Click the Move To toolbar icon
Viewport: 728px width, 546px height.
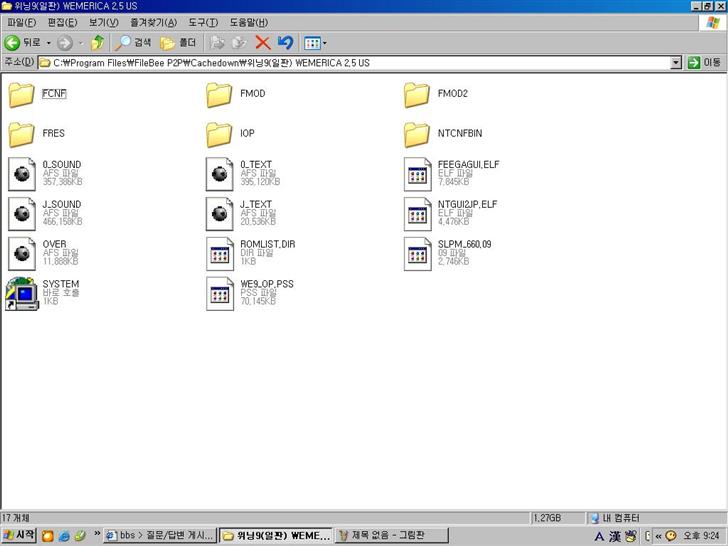tap(216, 43)
